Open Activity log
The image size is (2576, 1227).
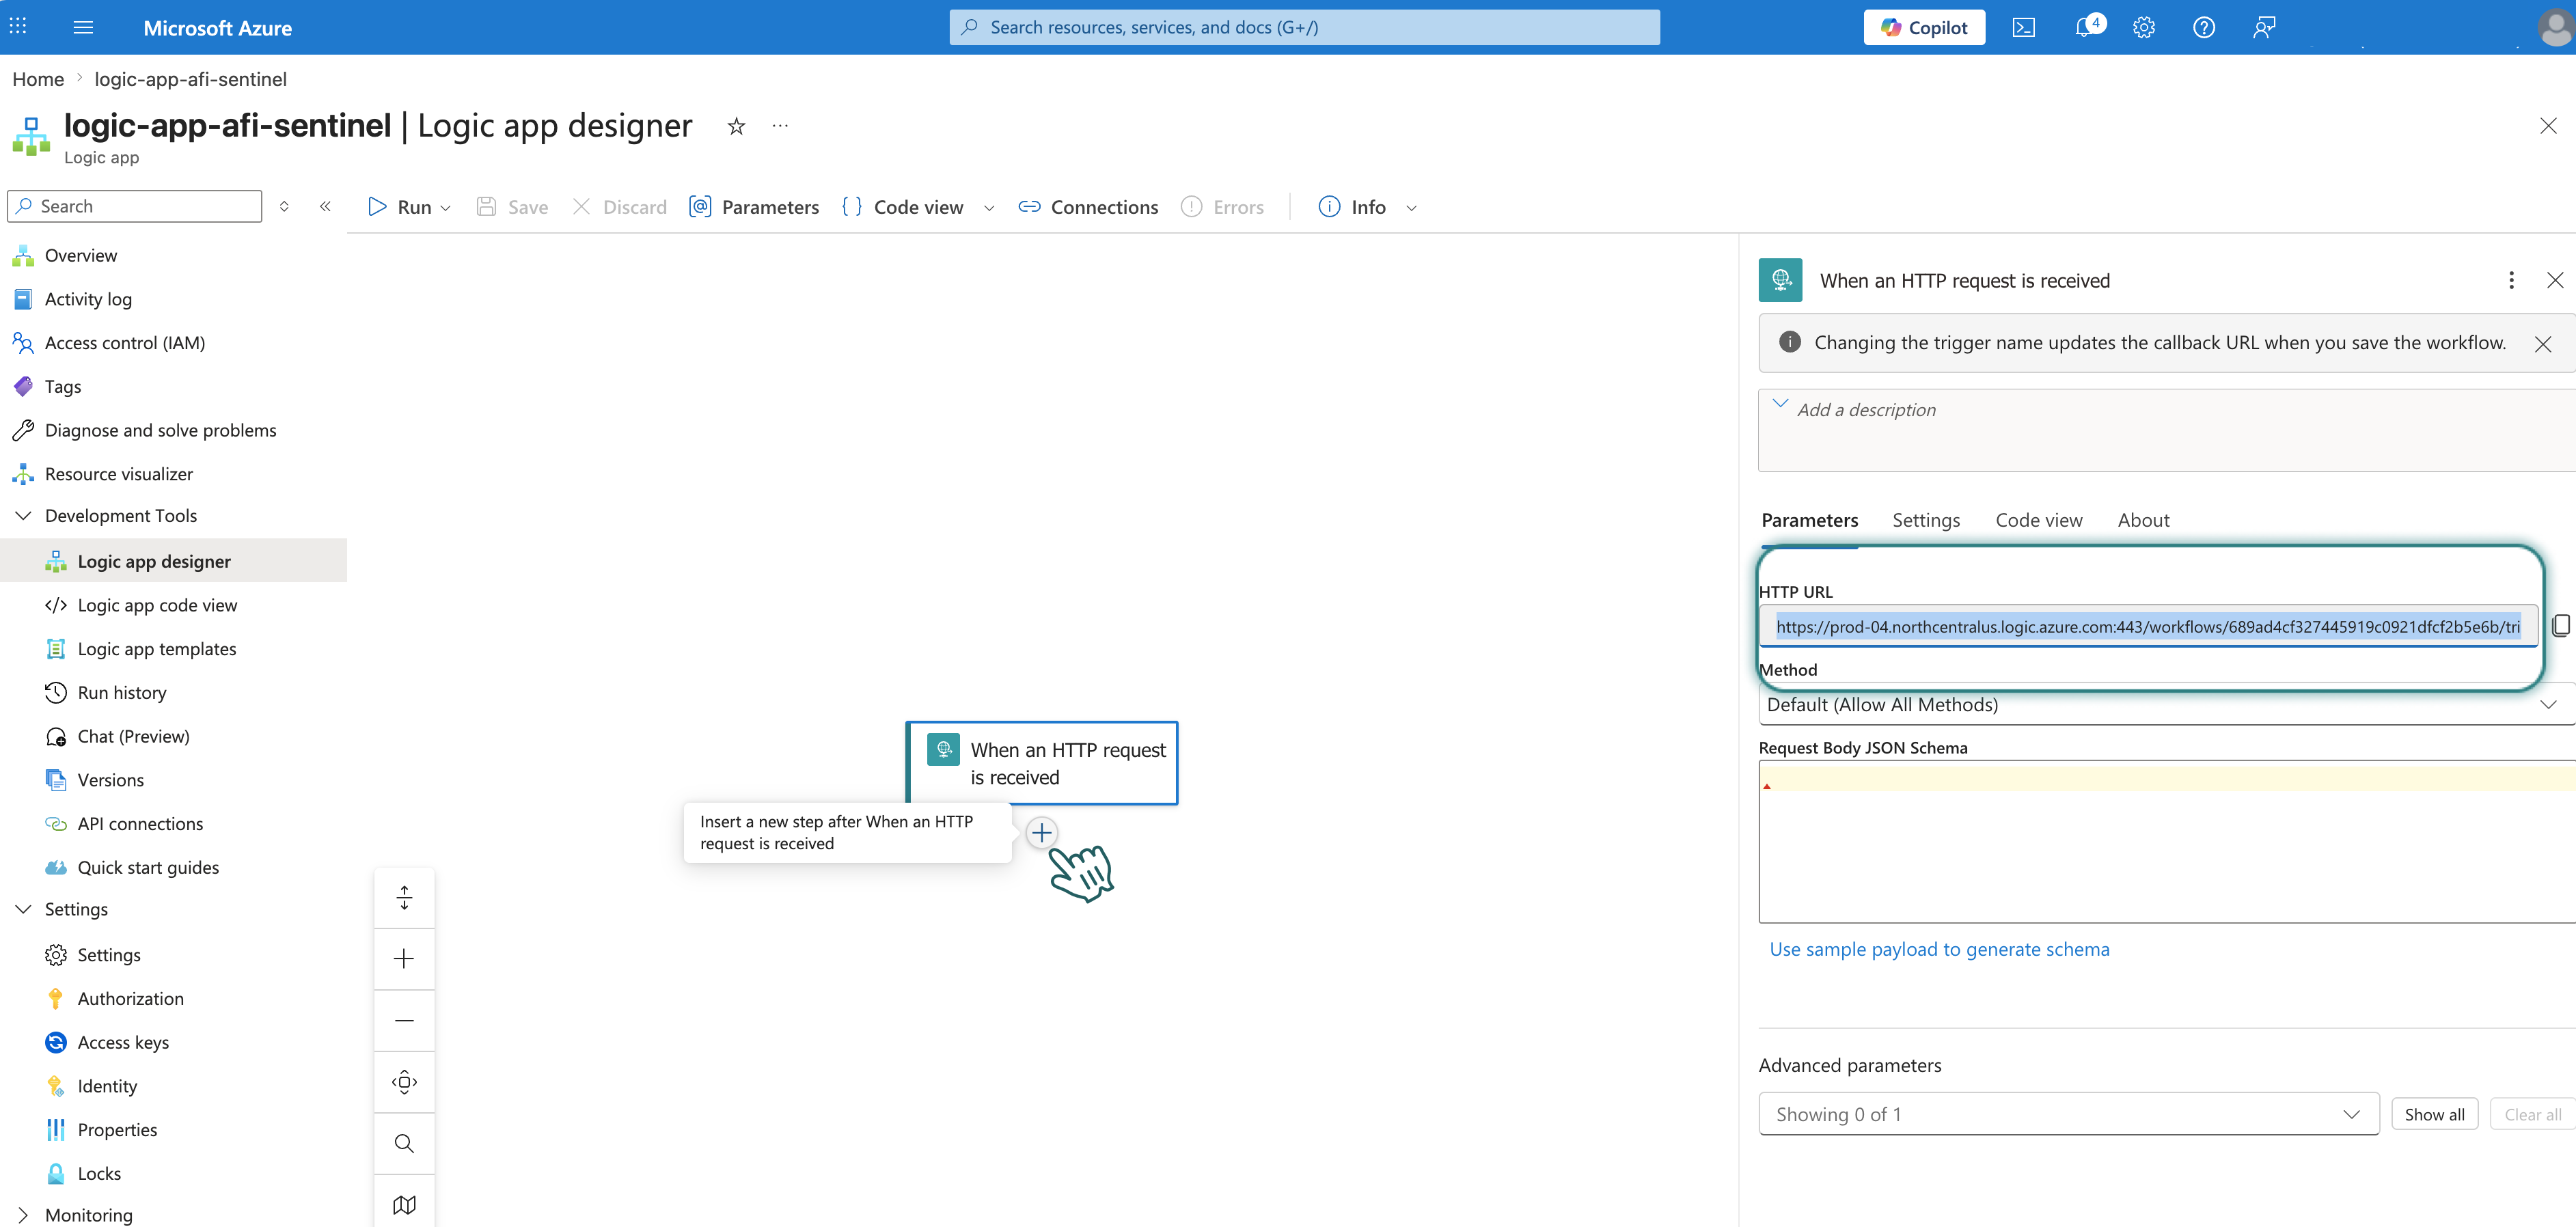[88, 299]
